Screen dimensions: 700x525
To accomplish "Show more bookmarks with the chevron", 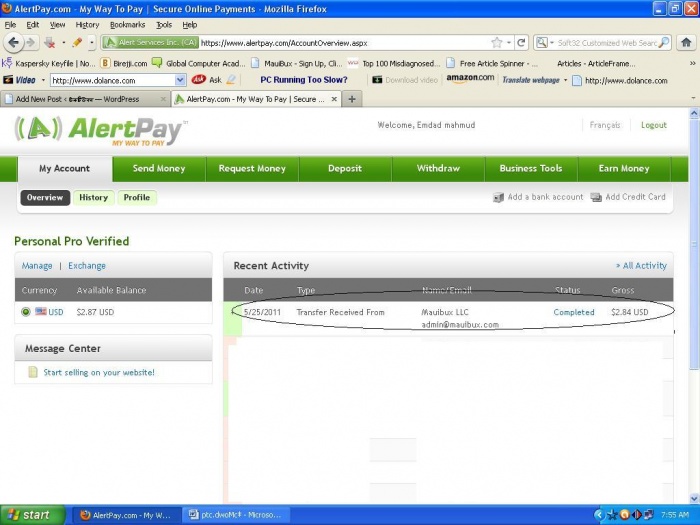I will 692,63.
